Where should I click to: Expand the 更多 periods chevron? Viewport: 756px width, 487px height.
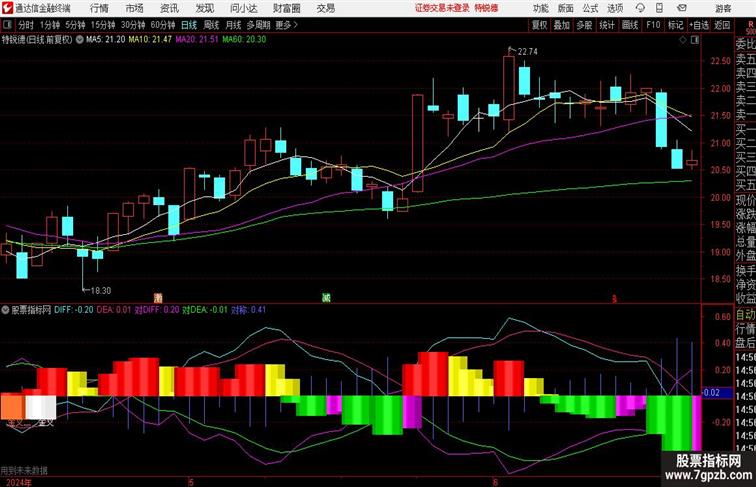tap(287, 25)
